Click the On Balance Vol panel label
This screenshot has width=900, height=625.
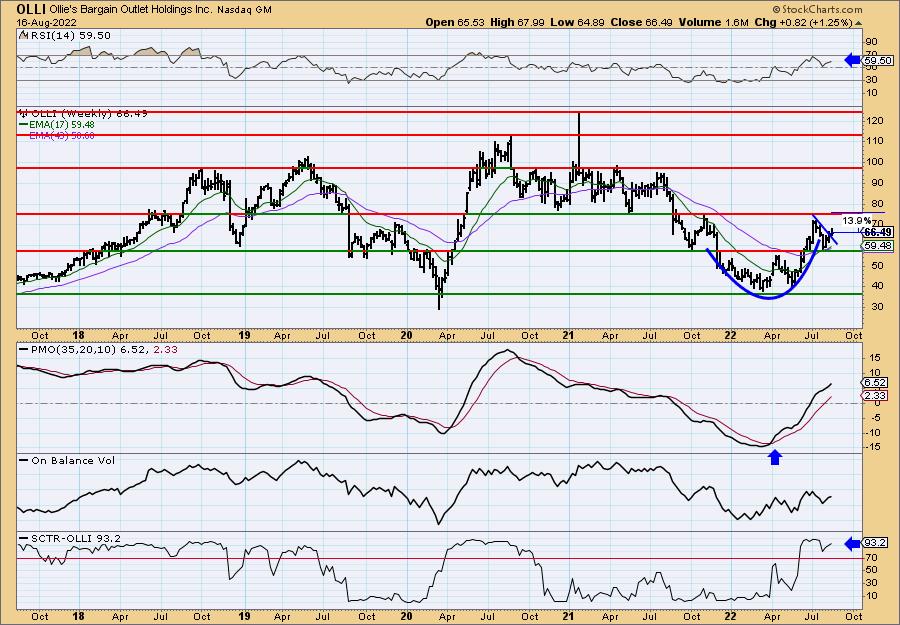[x=72, y=461]
